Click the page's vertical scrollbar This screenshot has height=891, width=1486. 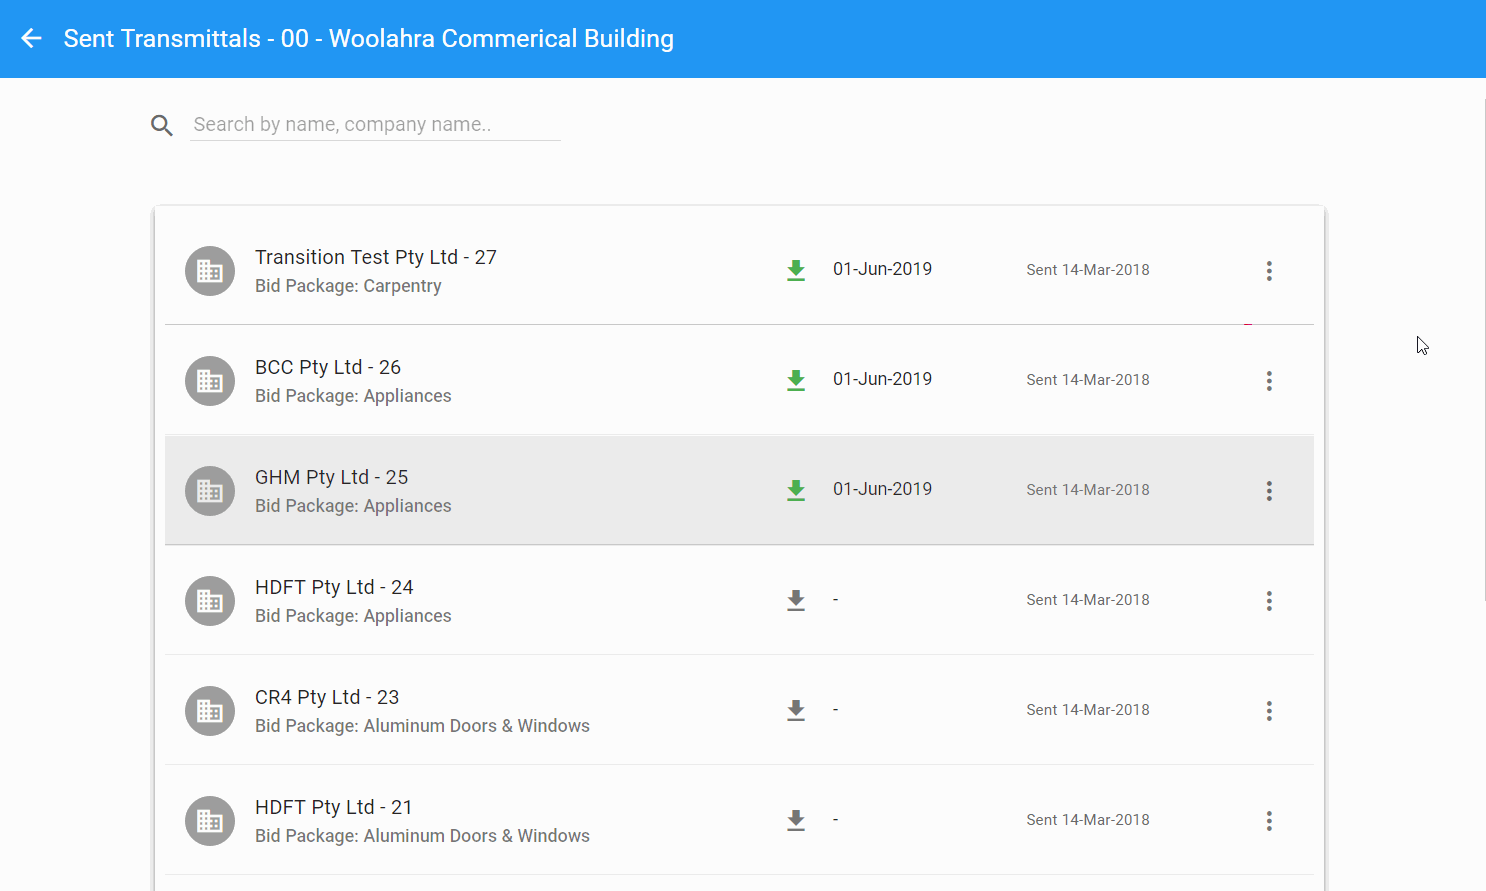(1485, 350)
